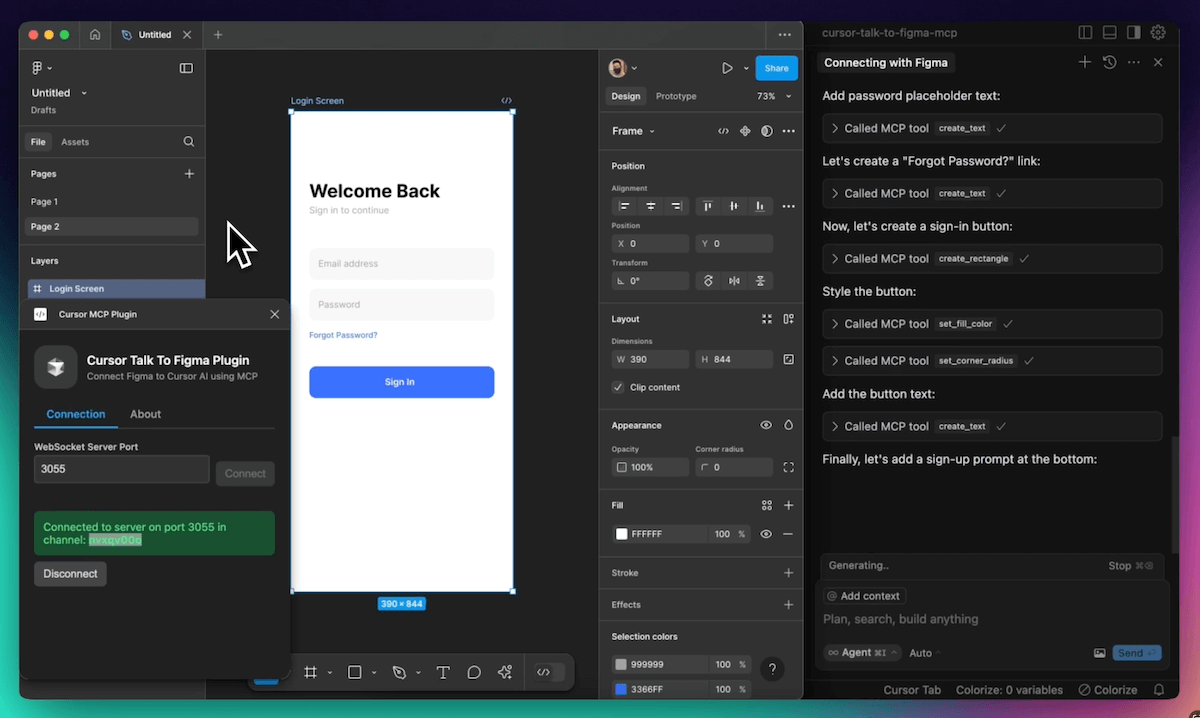Click the rotate 90 degrees icon under Transform
The image size is (1200, 718).
(x=709, y=281)
